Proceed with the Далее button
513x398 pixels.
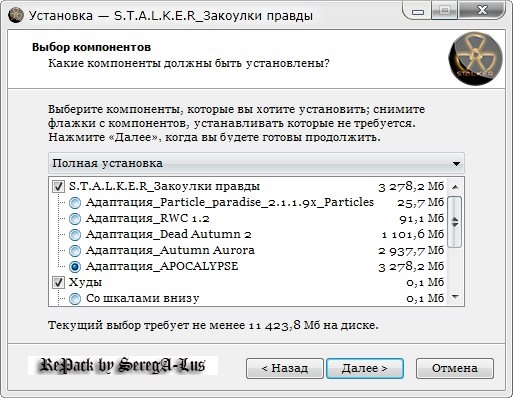[x=365, y=368]
